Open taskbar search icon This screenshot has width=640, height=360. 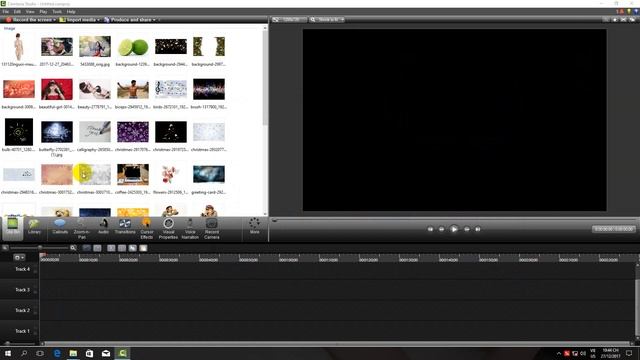(24, 353)
